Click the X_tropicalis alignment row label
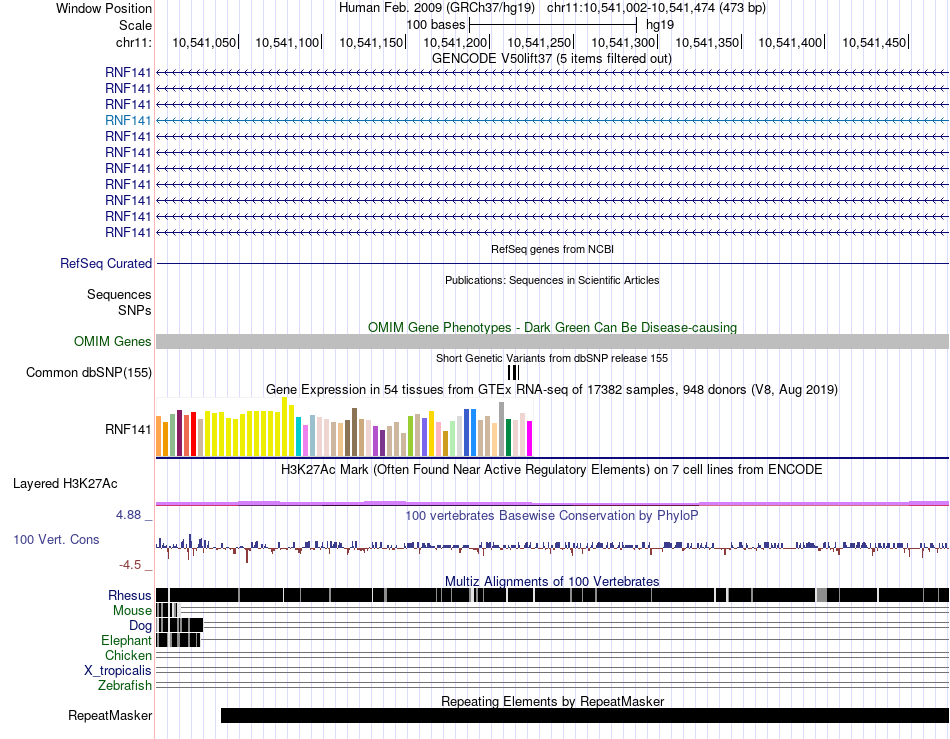Viewport: 950px width, 739px height. pyautogui.click(x=118, y=671)
